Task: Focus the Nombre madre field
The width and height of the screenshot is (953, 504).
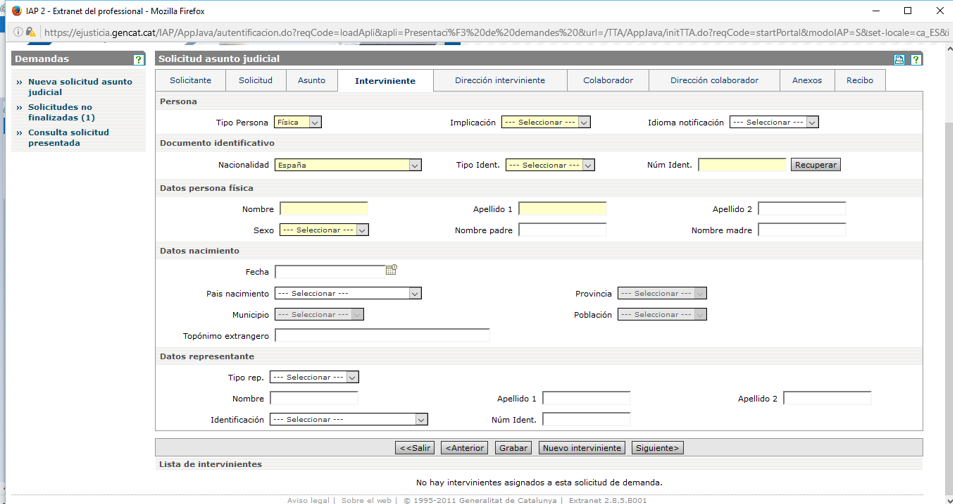Action: 802,230
